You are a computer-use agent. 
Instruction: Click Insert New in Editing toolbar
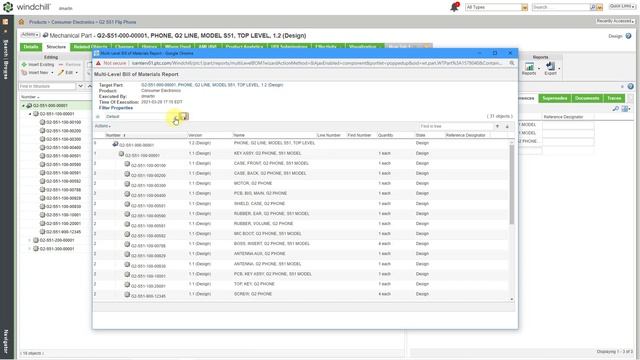pyautogui.click(x=37, y=73)
